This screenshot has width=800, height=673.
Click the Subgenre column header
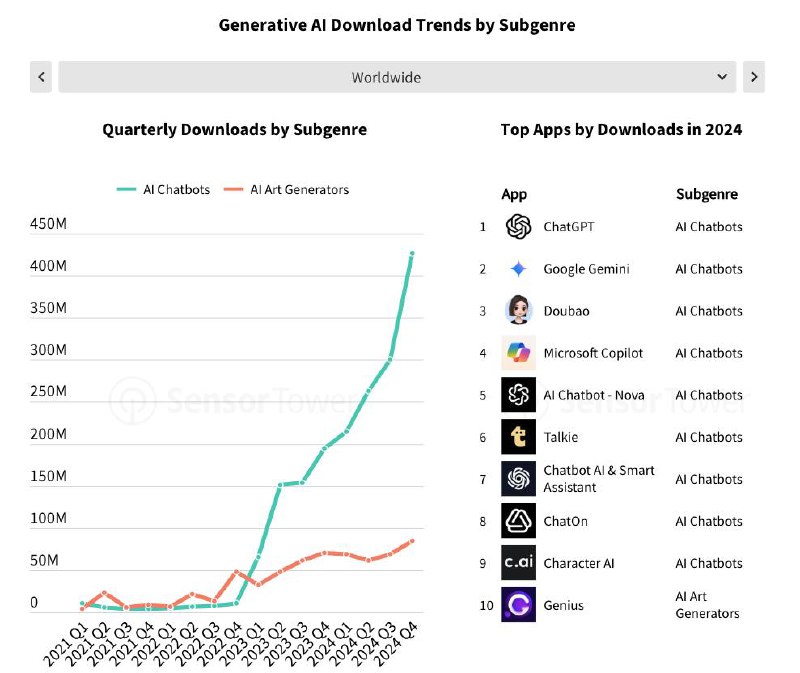[707, 194]
